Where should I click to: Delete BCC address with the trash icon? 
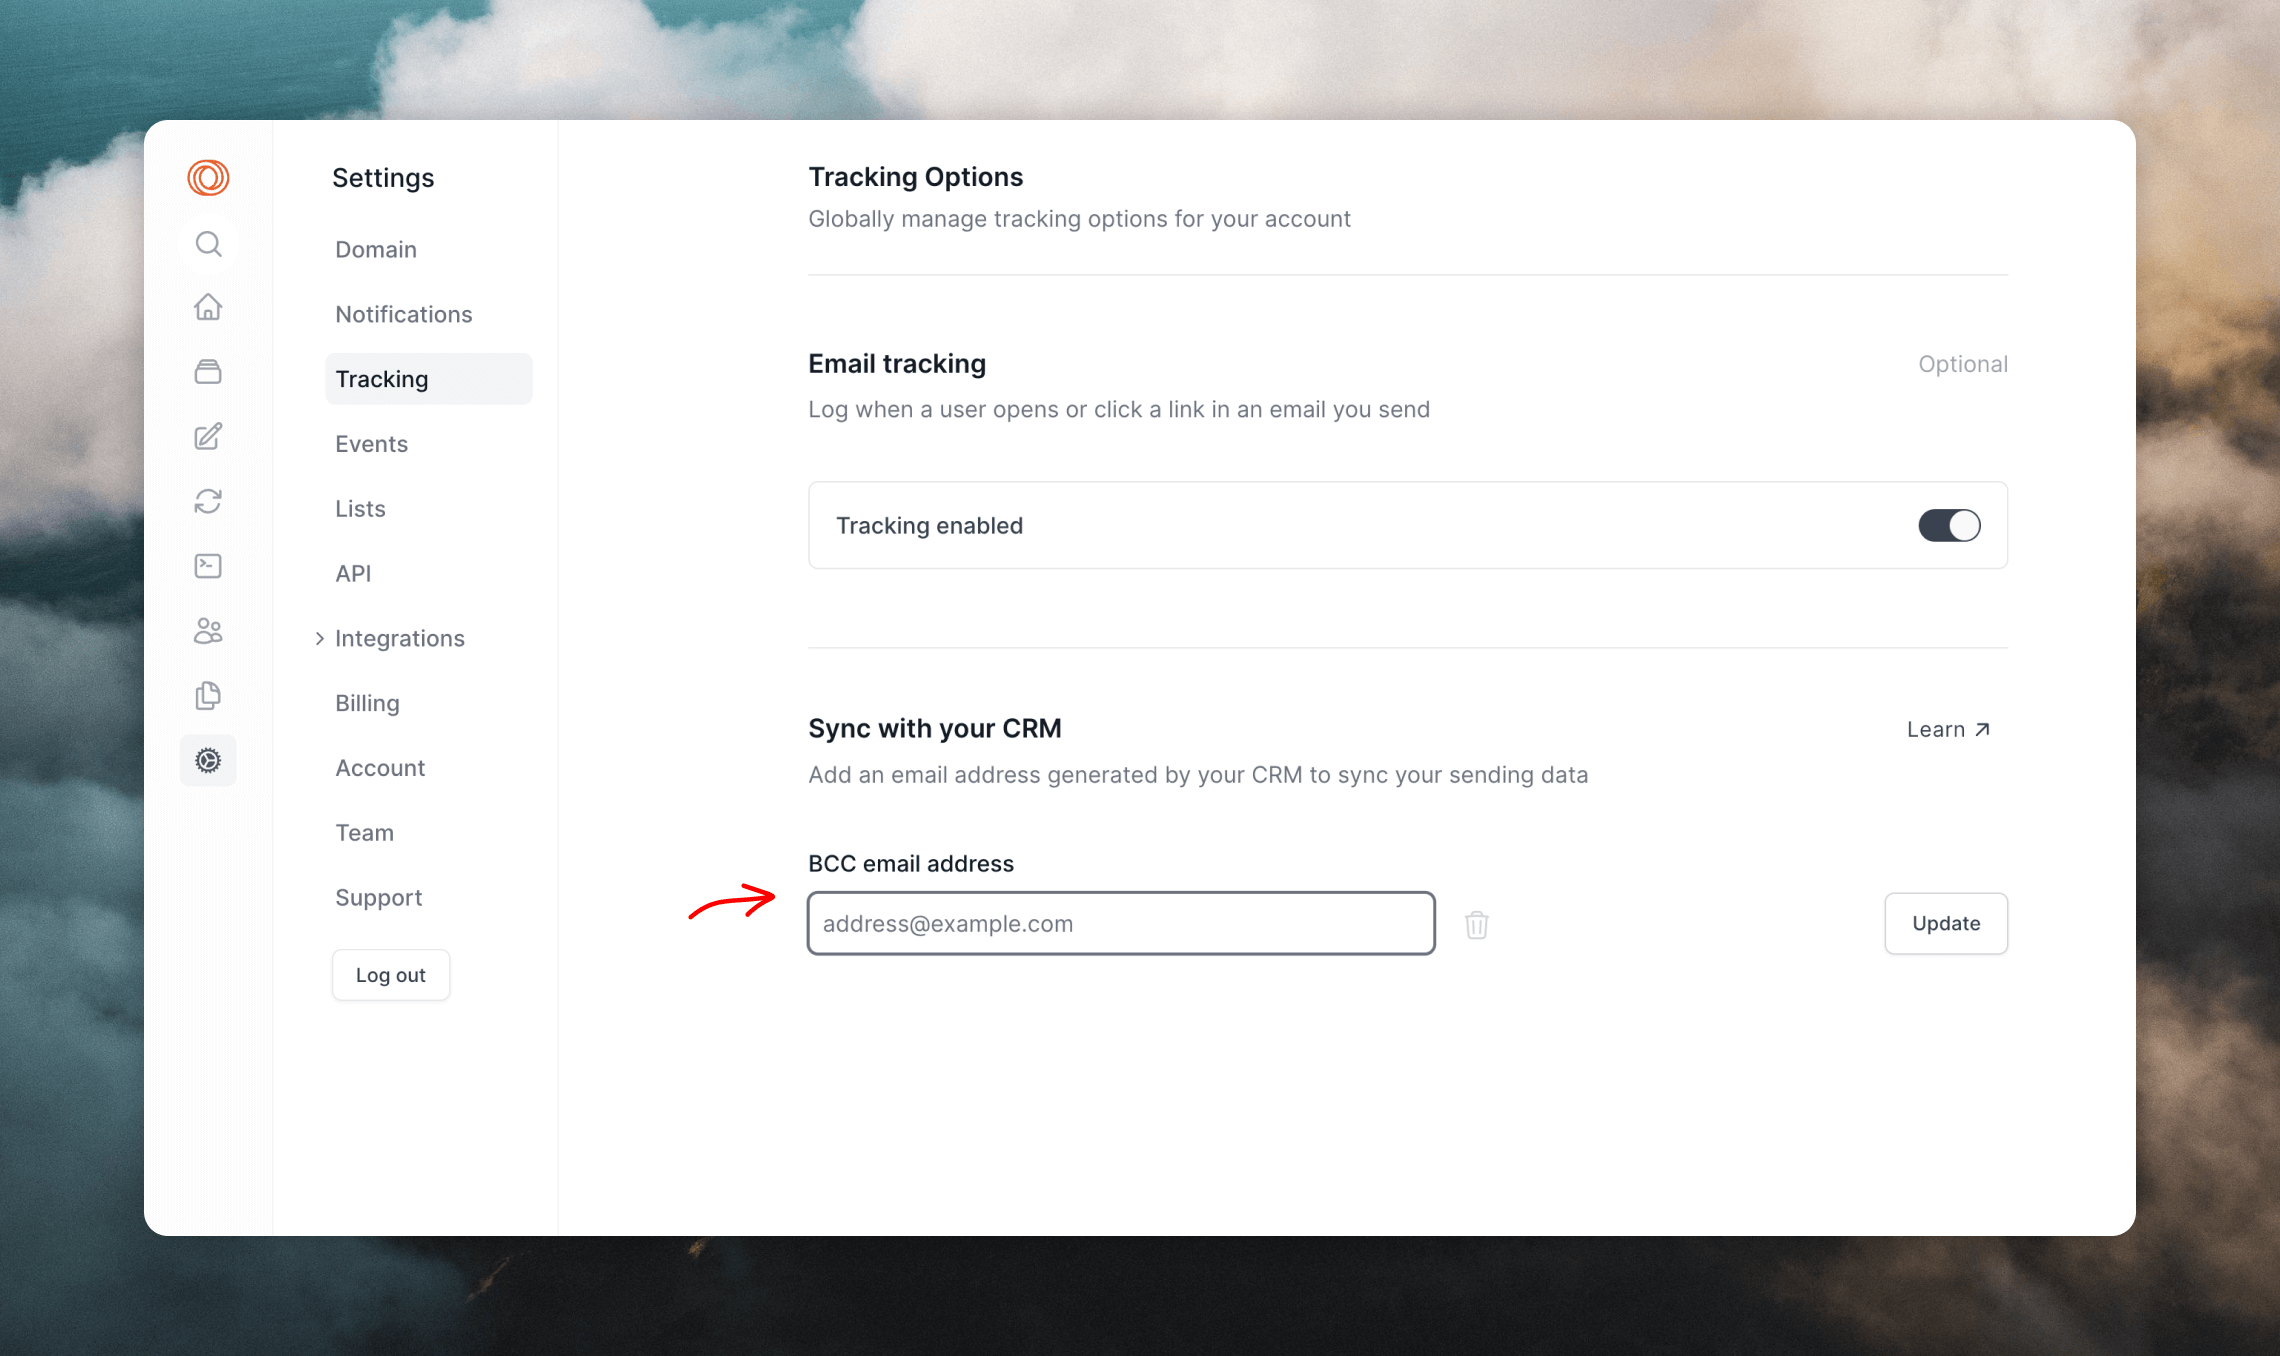pos(1477,925)
